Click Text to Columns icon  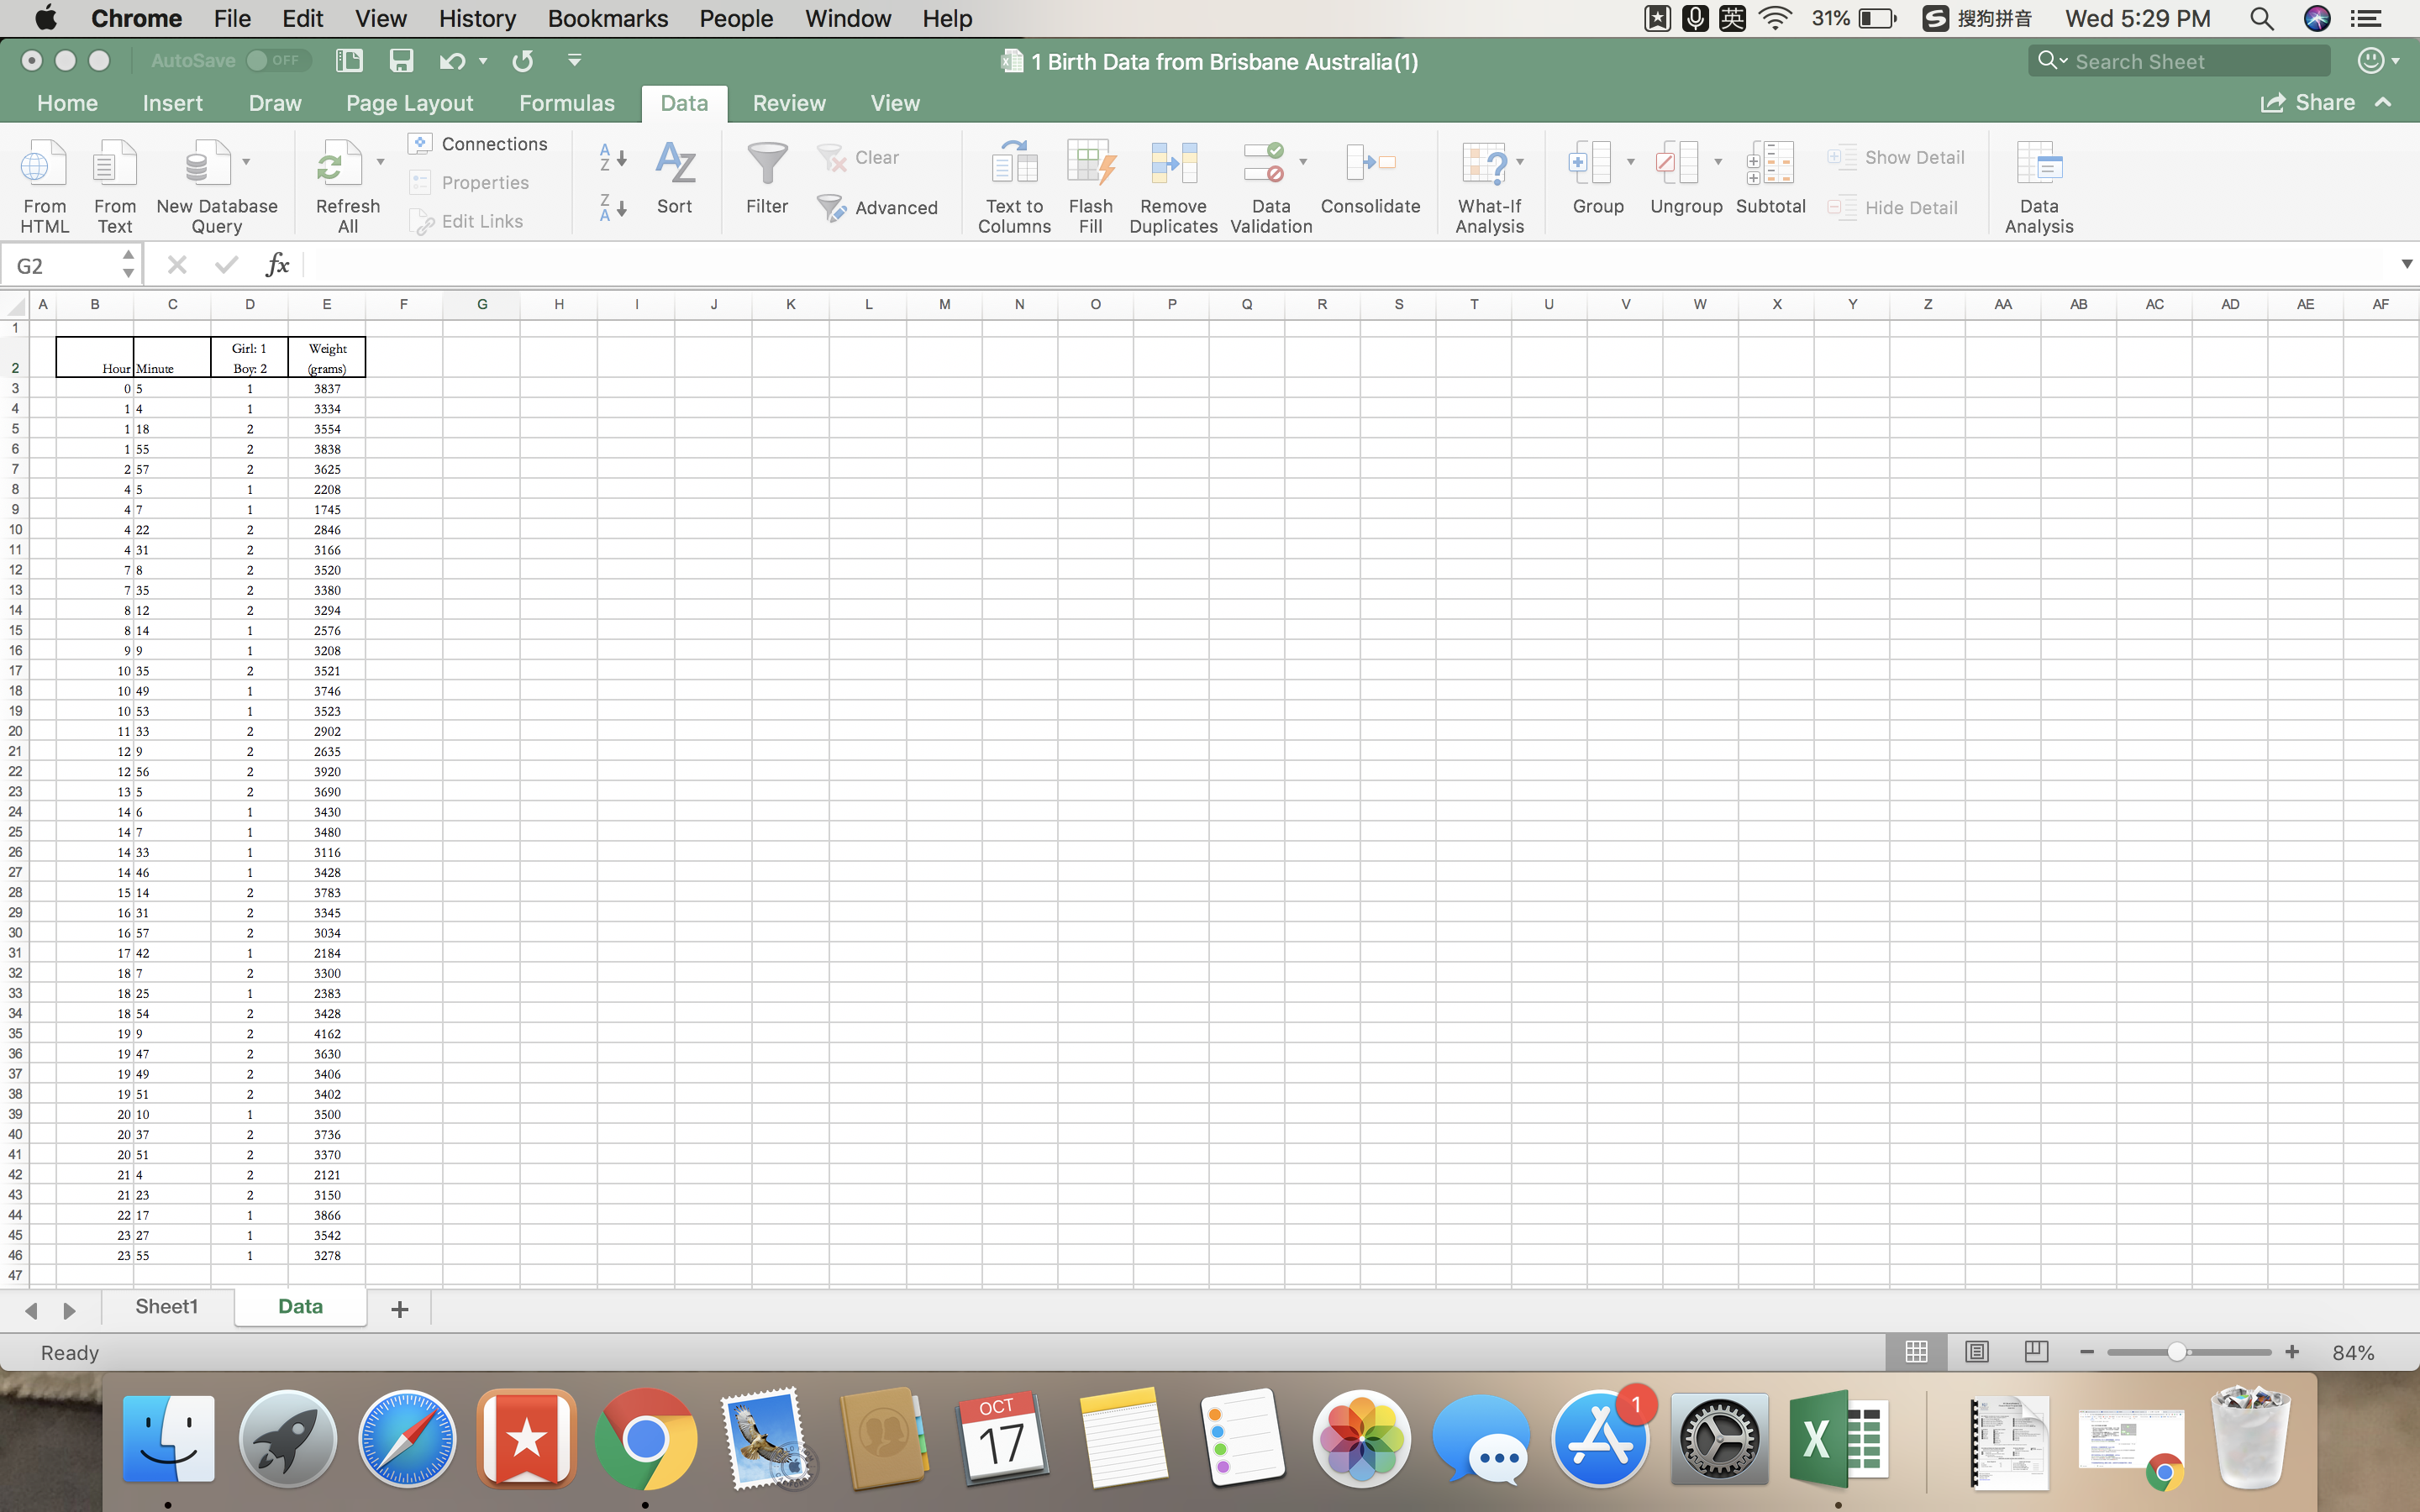pyautogui.click(x=1013, y=164)
